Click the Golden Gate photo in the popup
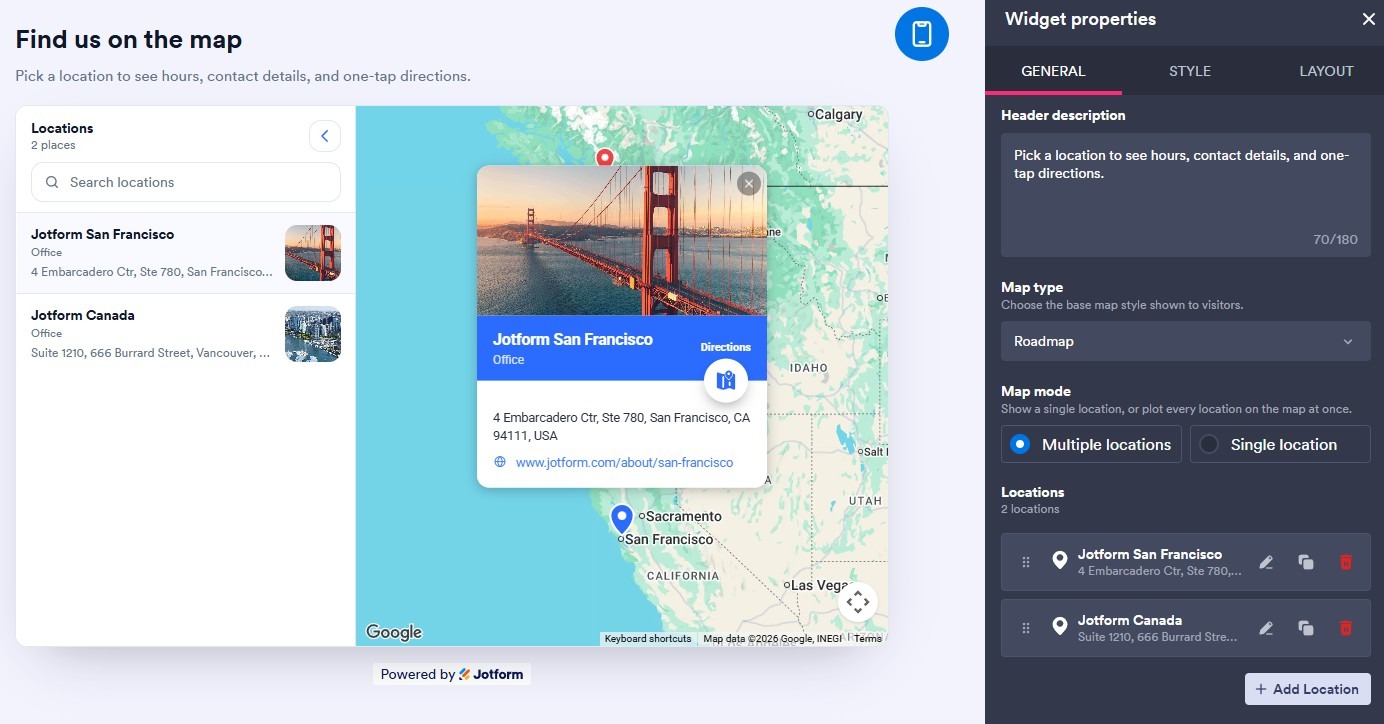Screen dimensions: 1384x724 [622, 241]
